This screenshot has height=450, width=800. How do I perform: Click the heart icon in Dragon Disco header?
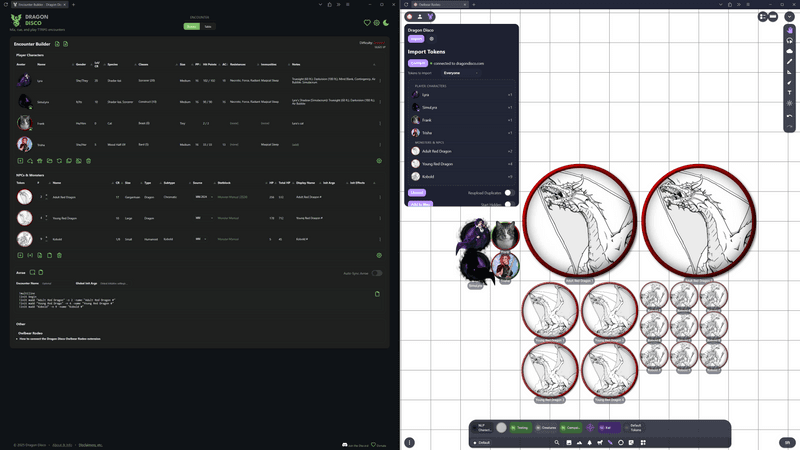point(367,23)
